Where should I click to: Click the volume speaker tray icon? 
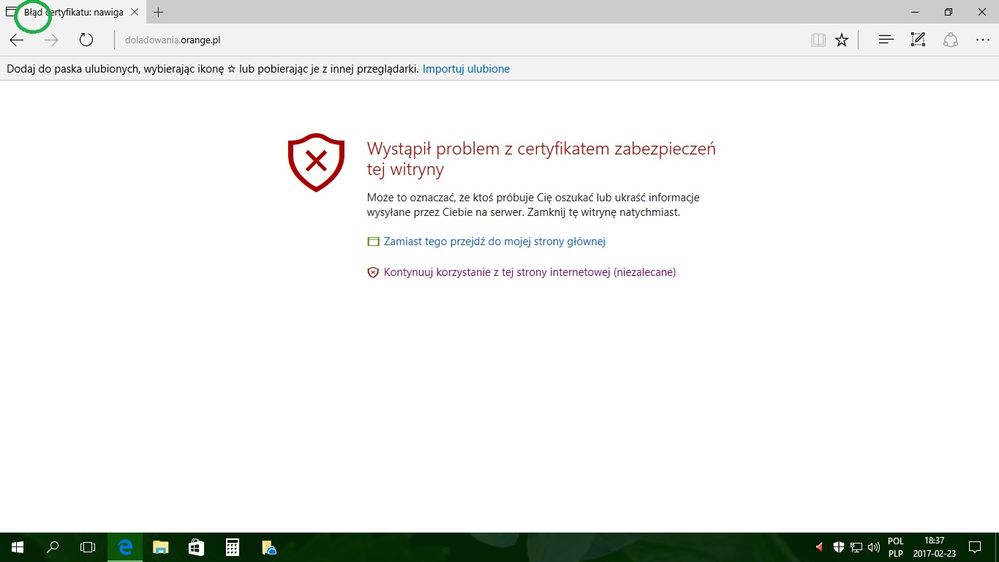[x=873, y=547]
